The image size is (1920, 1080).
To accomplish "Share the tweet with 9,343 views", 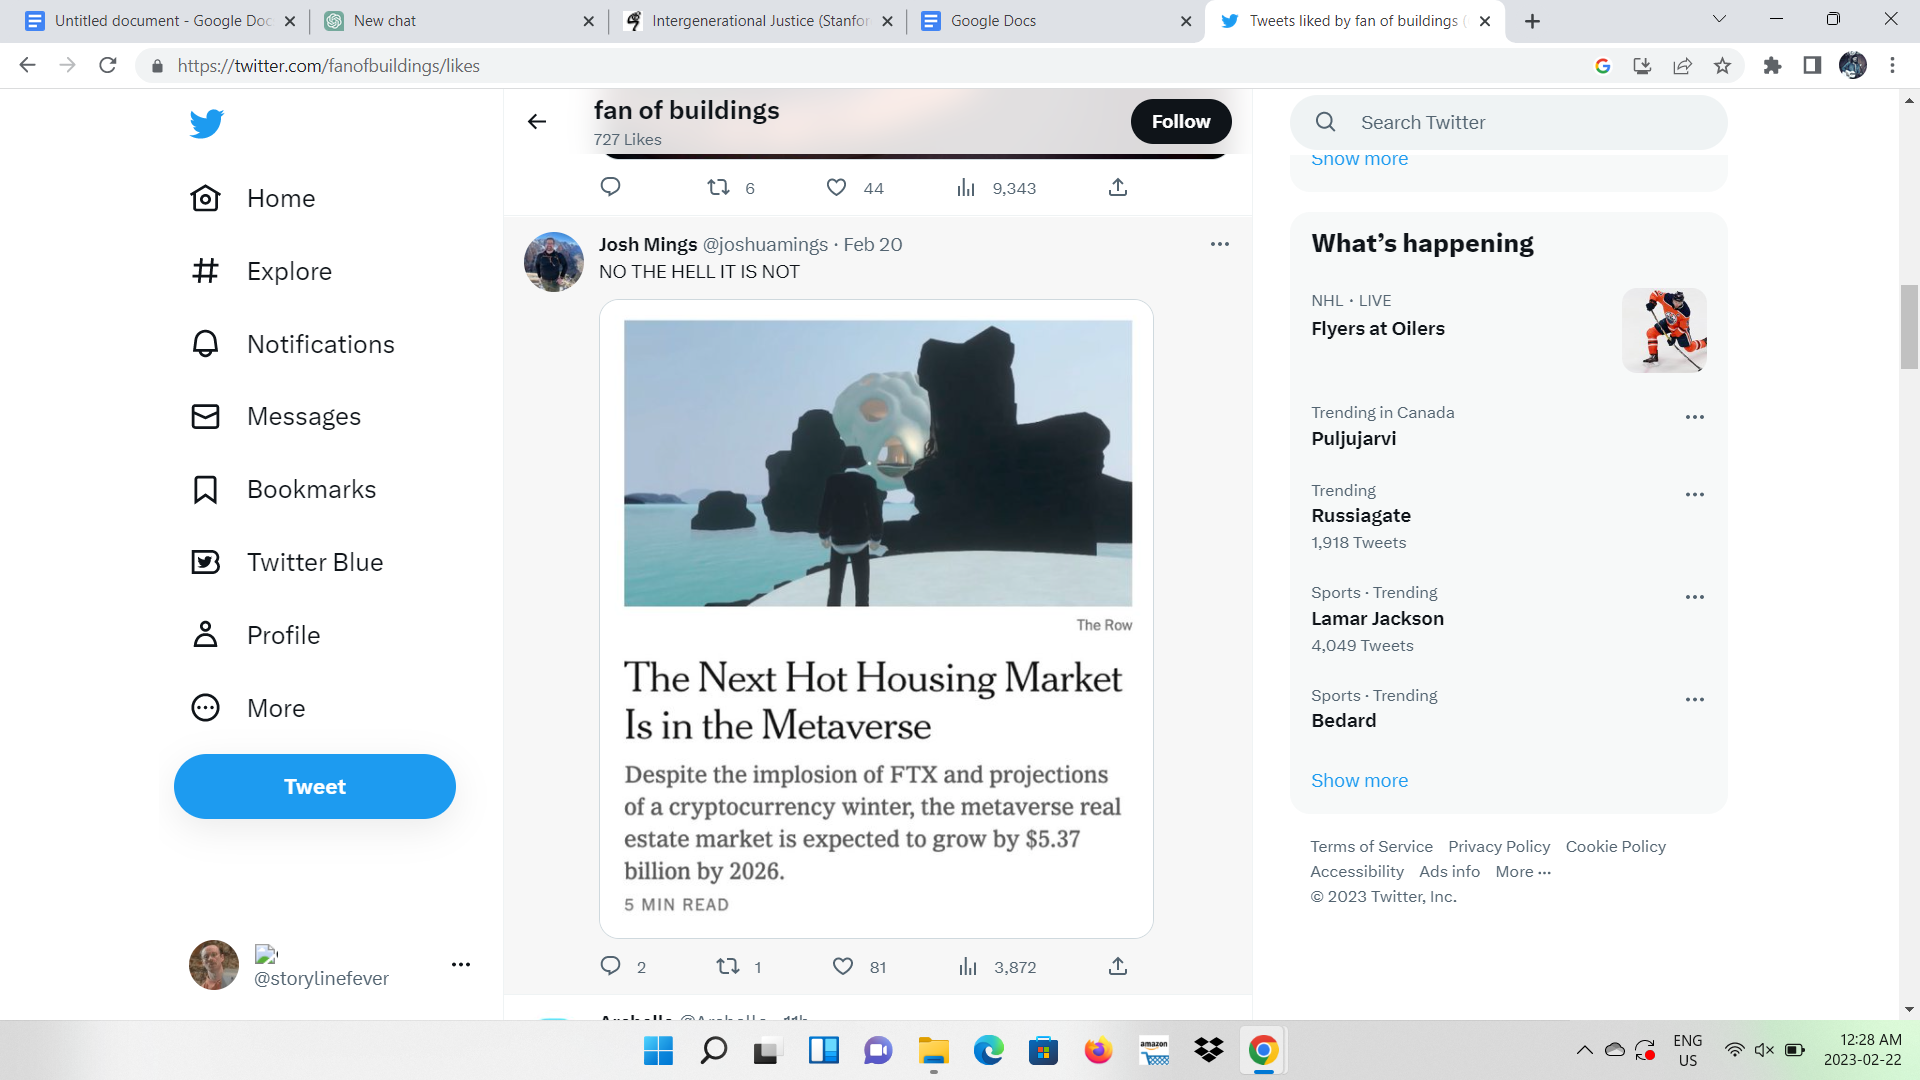I will click(x=1118, y=187).
